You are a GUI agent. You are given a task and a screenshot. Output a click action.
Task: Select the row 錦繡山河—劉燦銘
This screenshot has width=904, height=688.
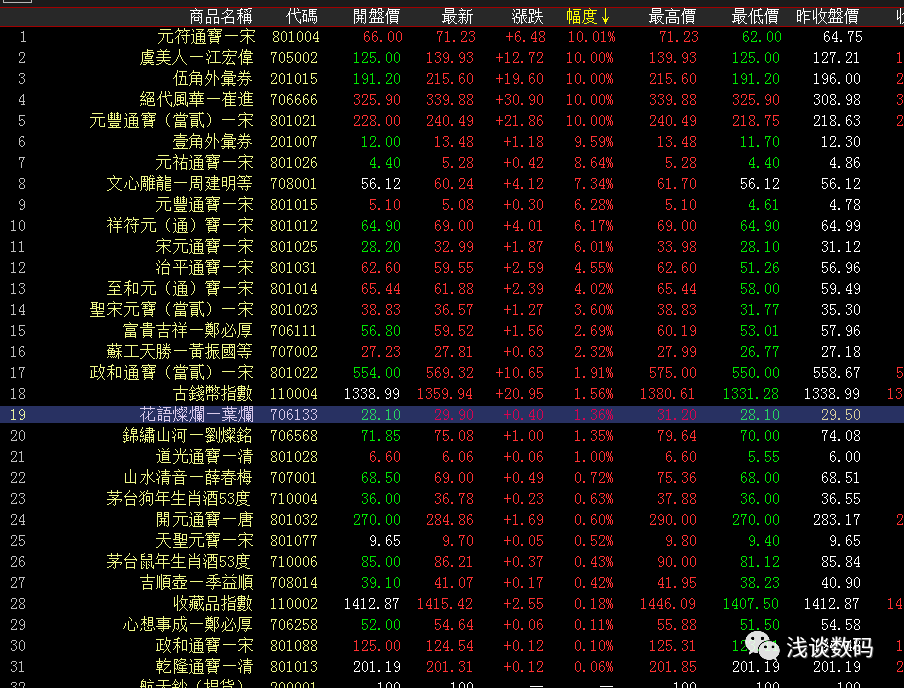(x=452, y=435)
